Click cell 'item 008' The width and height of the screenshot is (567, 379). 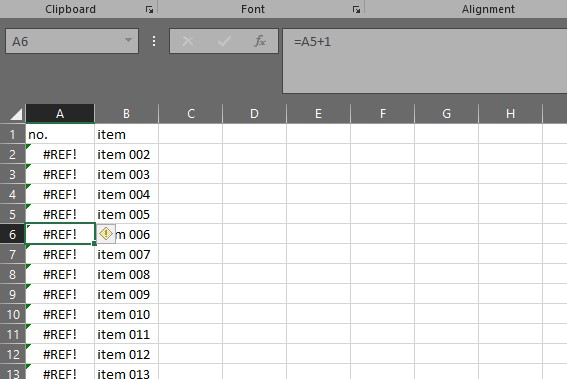coord(126,274)
